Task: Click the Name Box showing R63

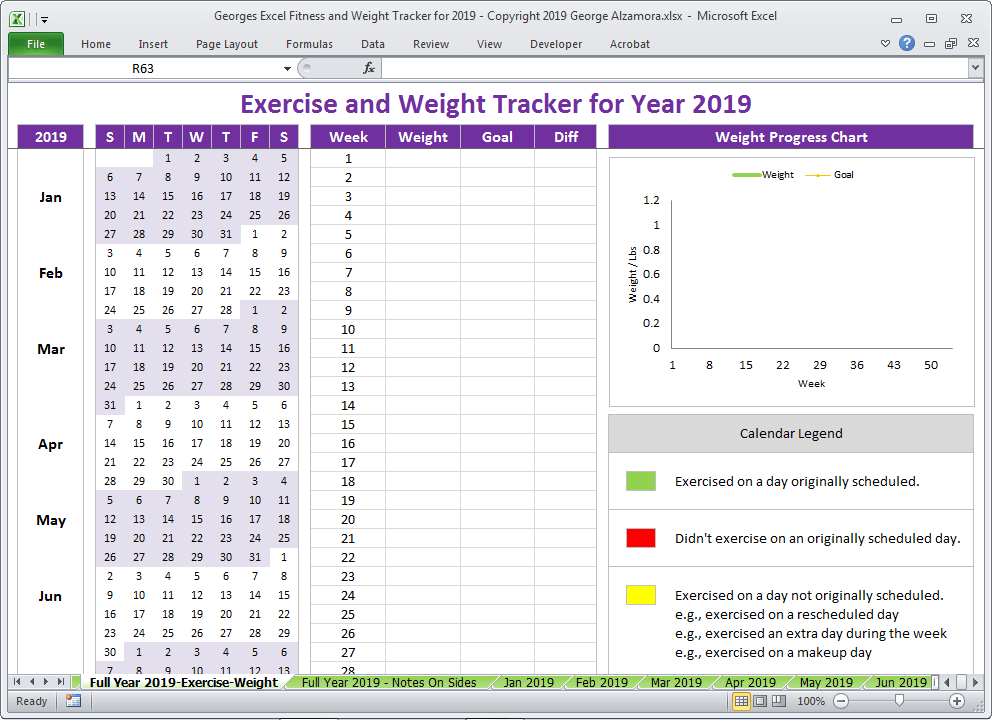Action: pos(142,68)
